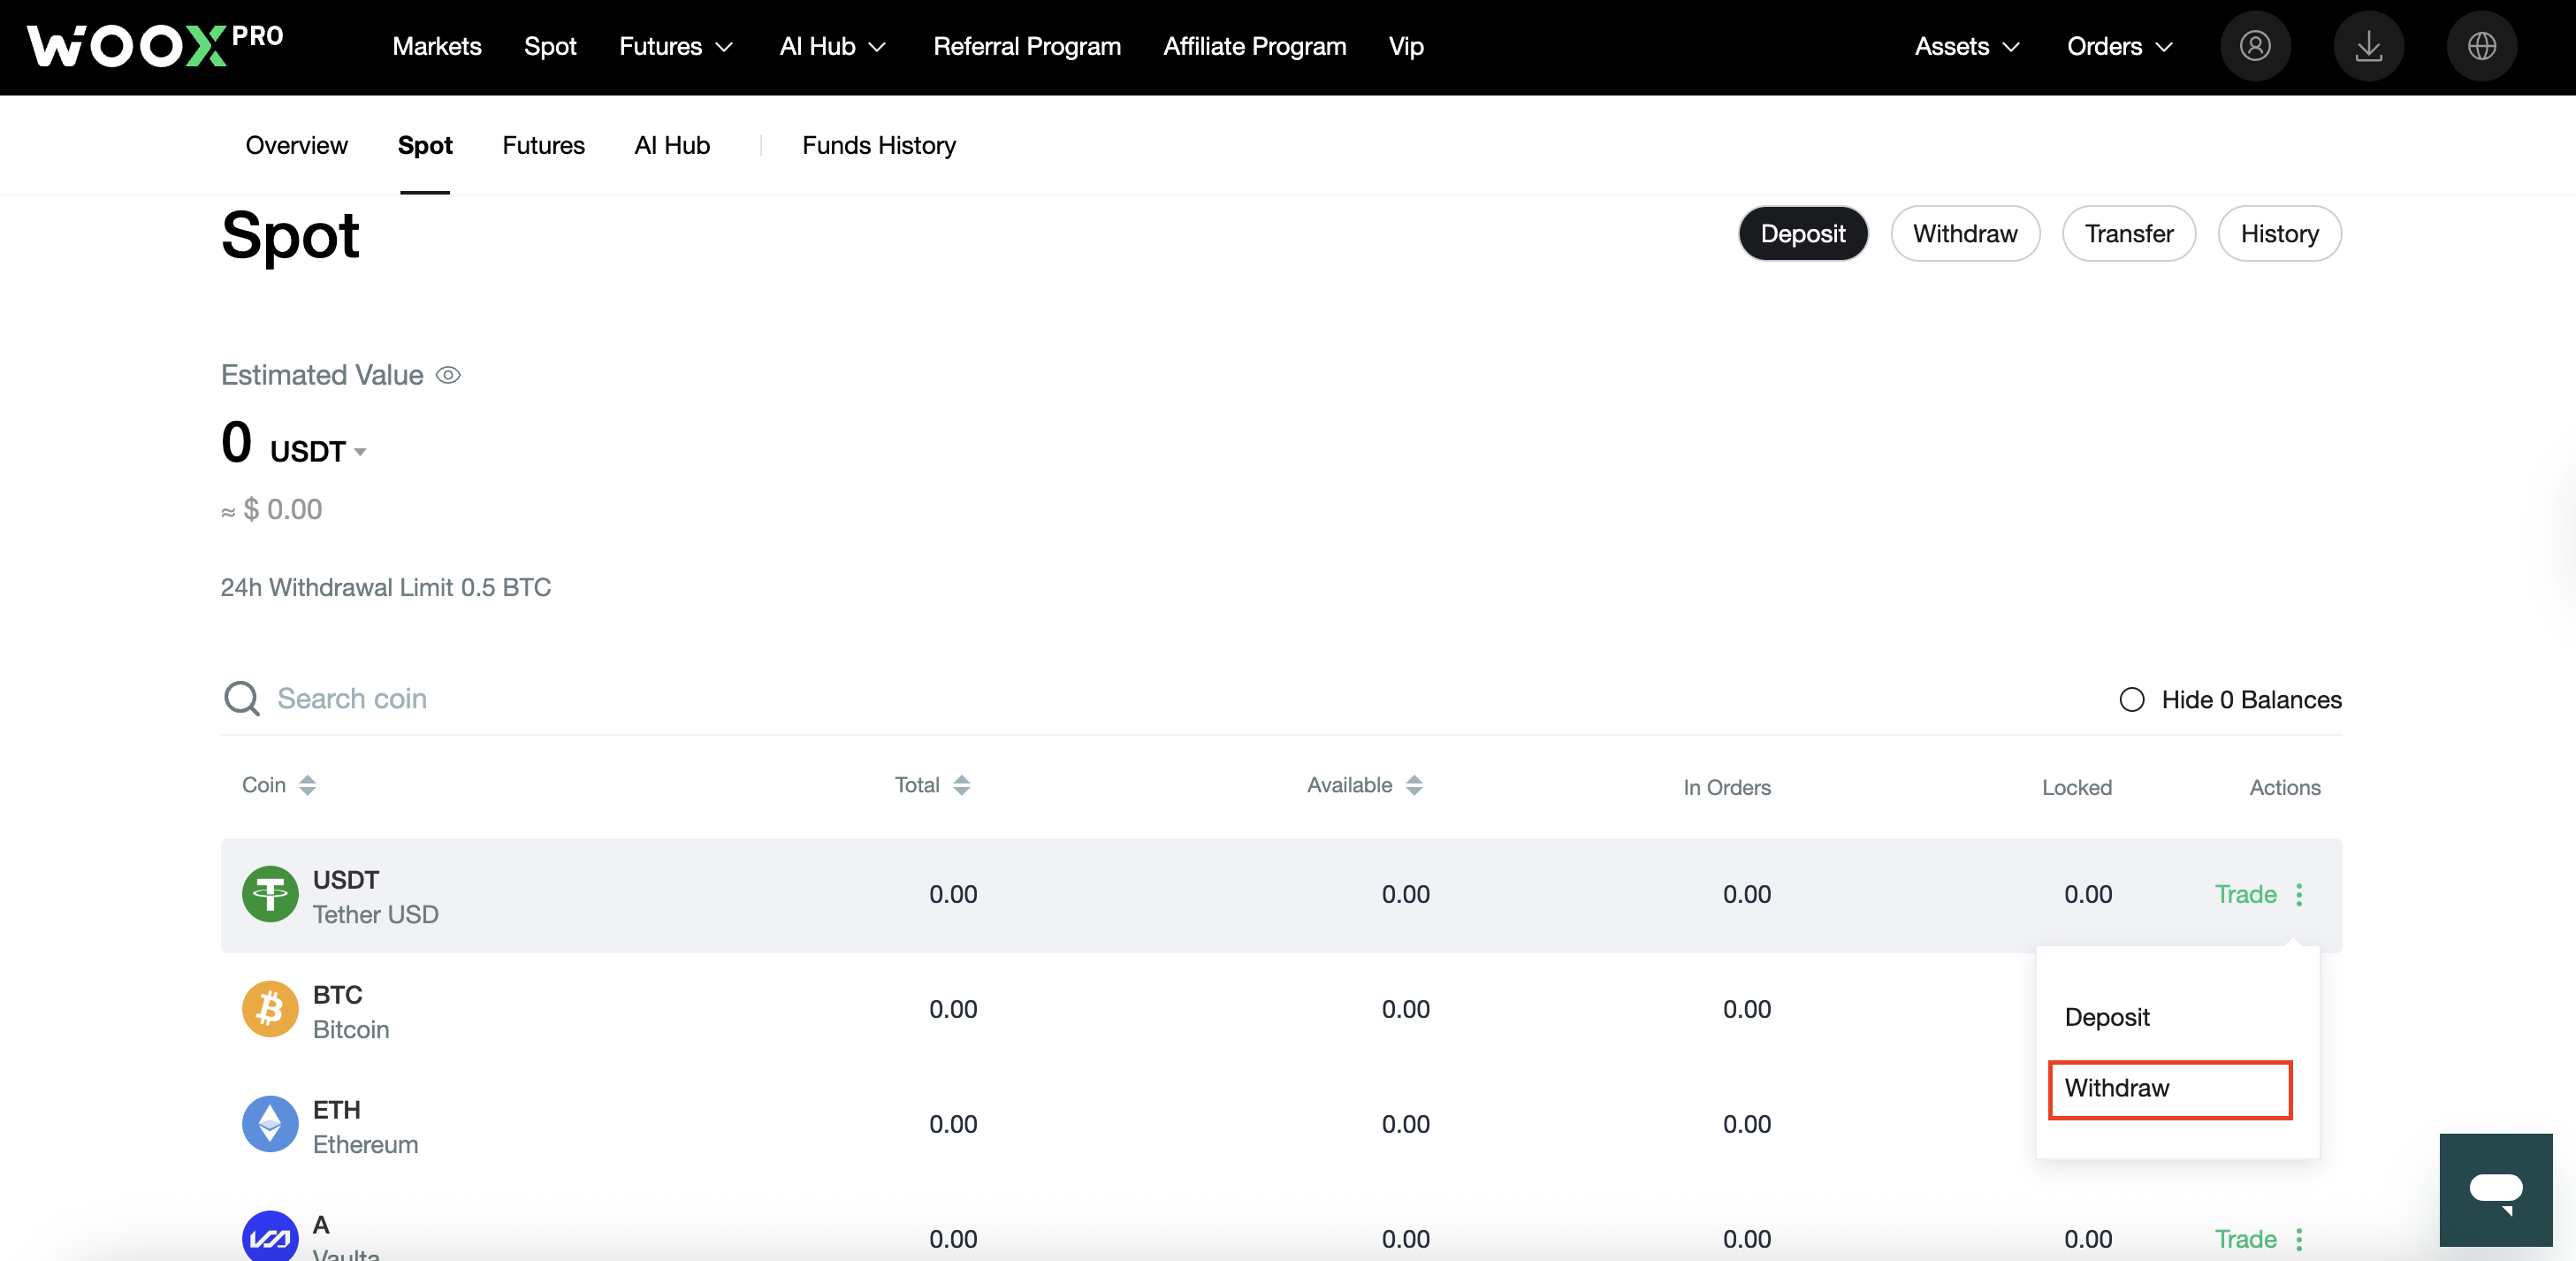Click the magnifier search icon
This screenshot has height=1261, width=2576.
(x=241, y=698)
